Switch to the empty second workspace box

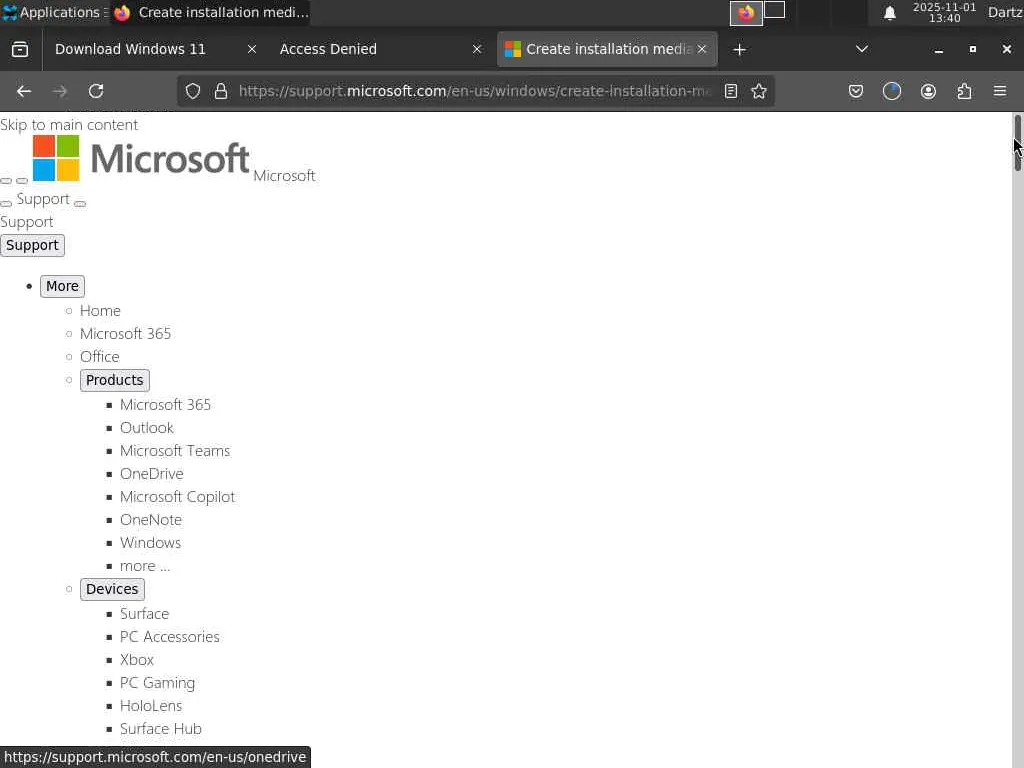coord(775,10)
